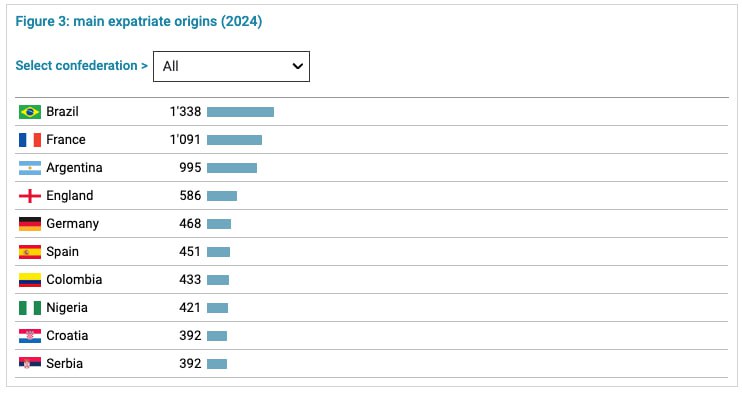Image resolution: width=742 pixels, height=393 pixels.
Task: Click the Figure 3 main expatriate origins title
Action: point(139,21)
